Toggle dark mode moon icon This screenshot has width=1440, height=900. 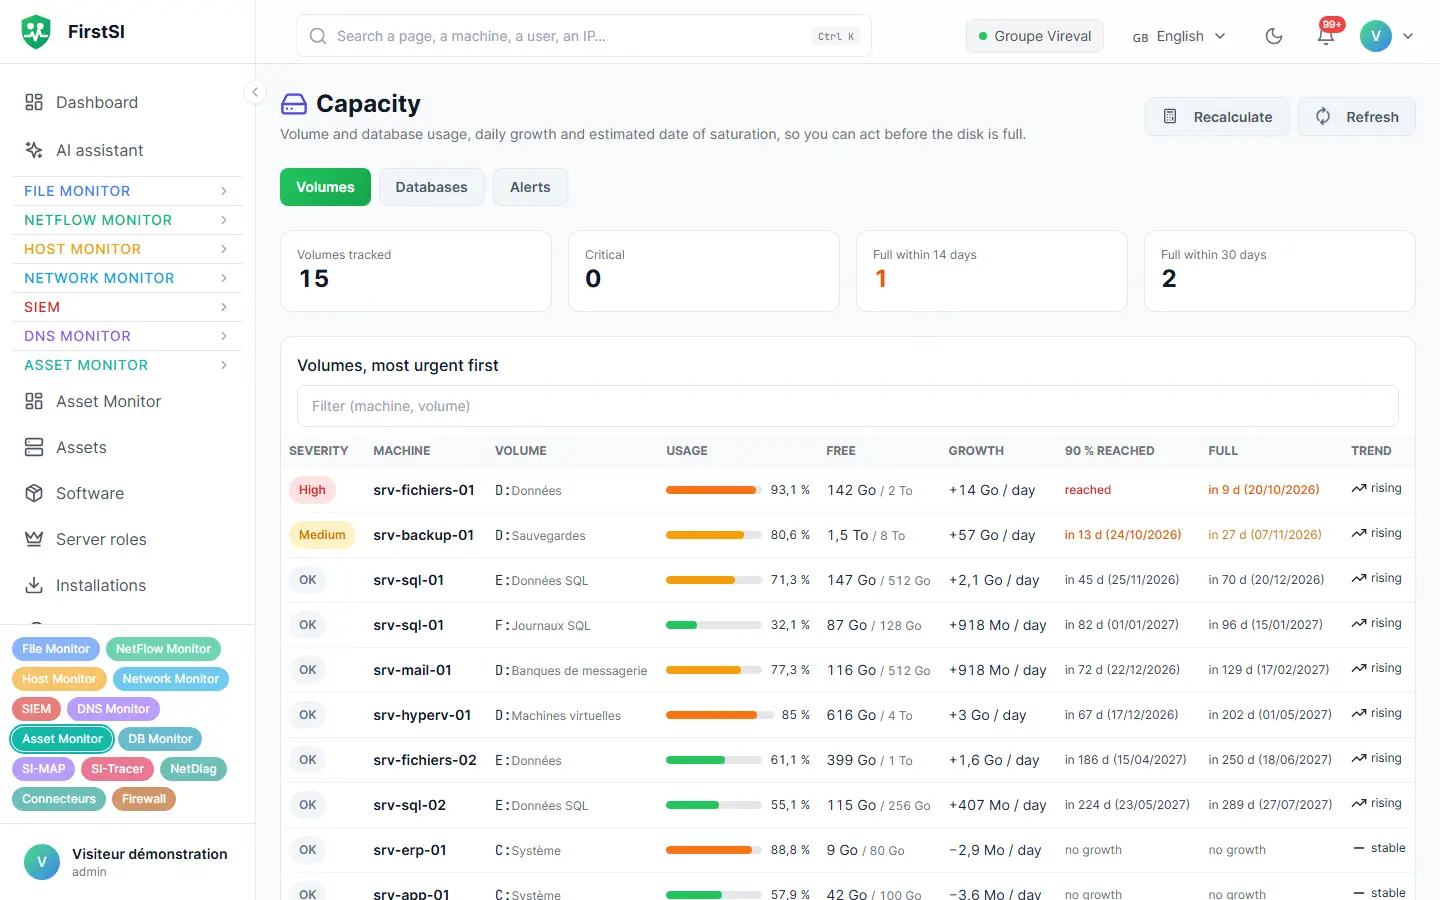(1274, 36)
